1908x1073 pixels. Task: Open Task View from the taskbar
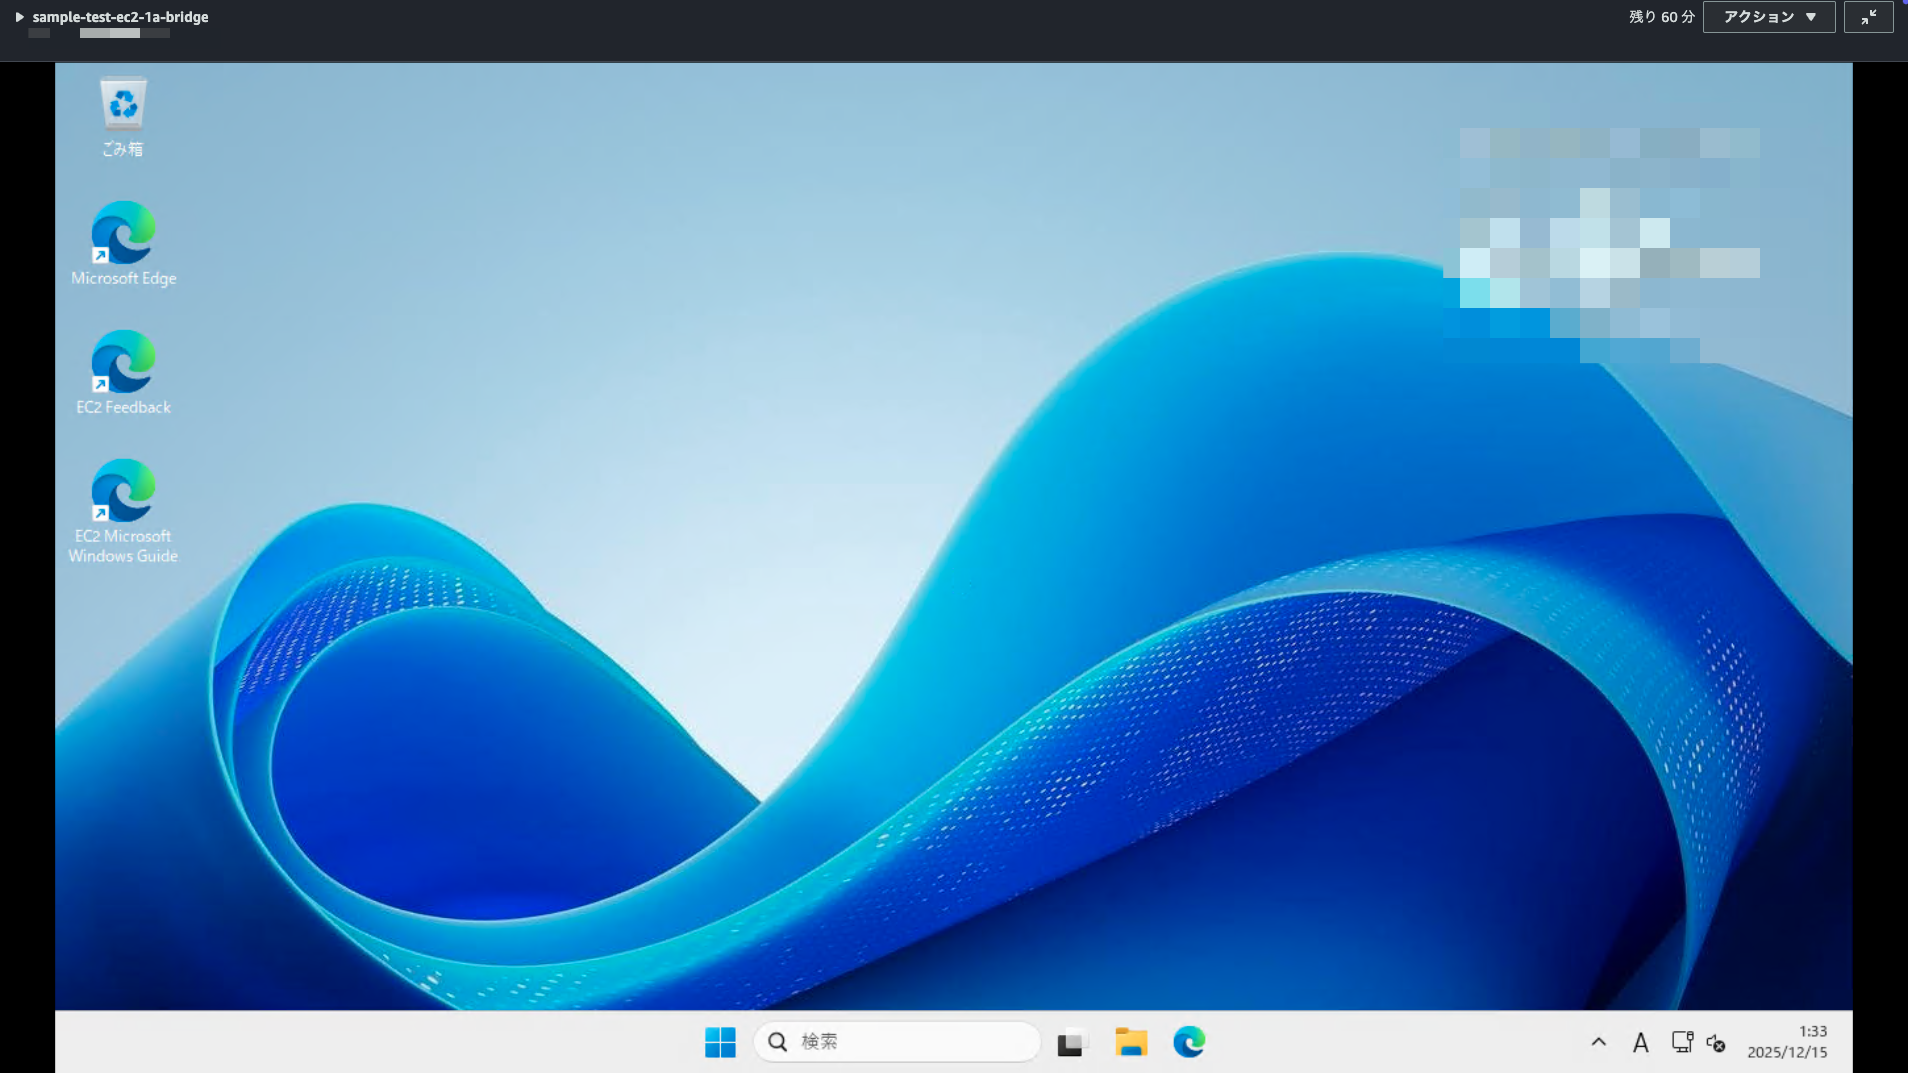point(1070,1042)
